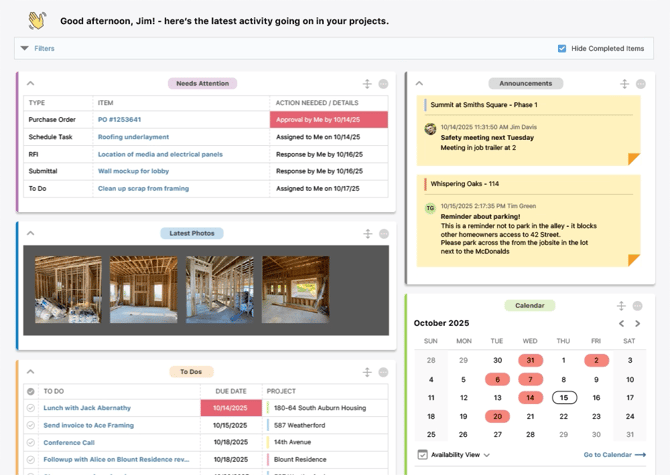Expand the Filters dropdown
Screen dimensions: 670x475
[x=38, y=48]
